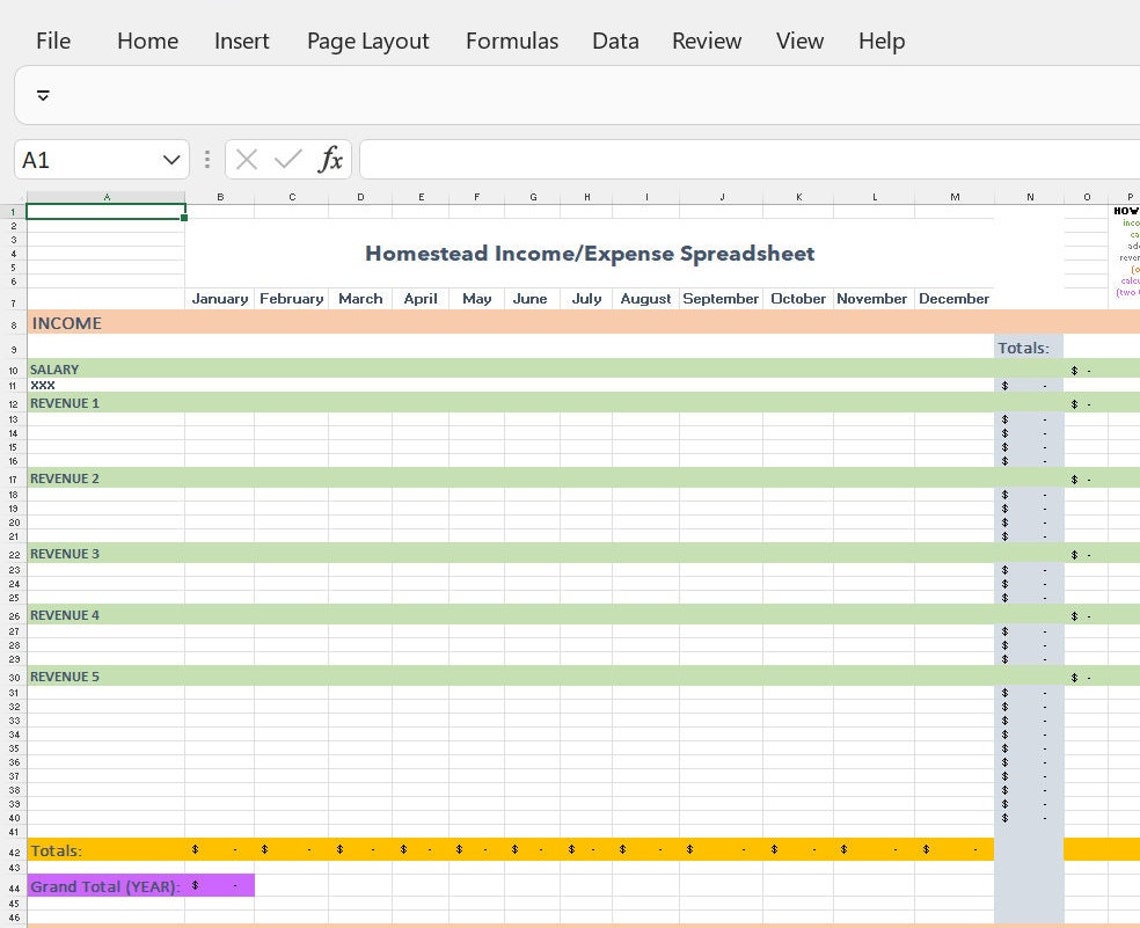The height and width of the screenshot is (928, 1140).
Task: Click row number 42
Action: 12,850
